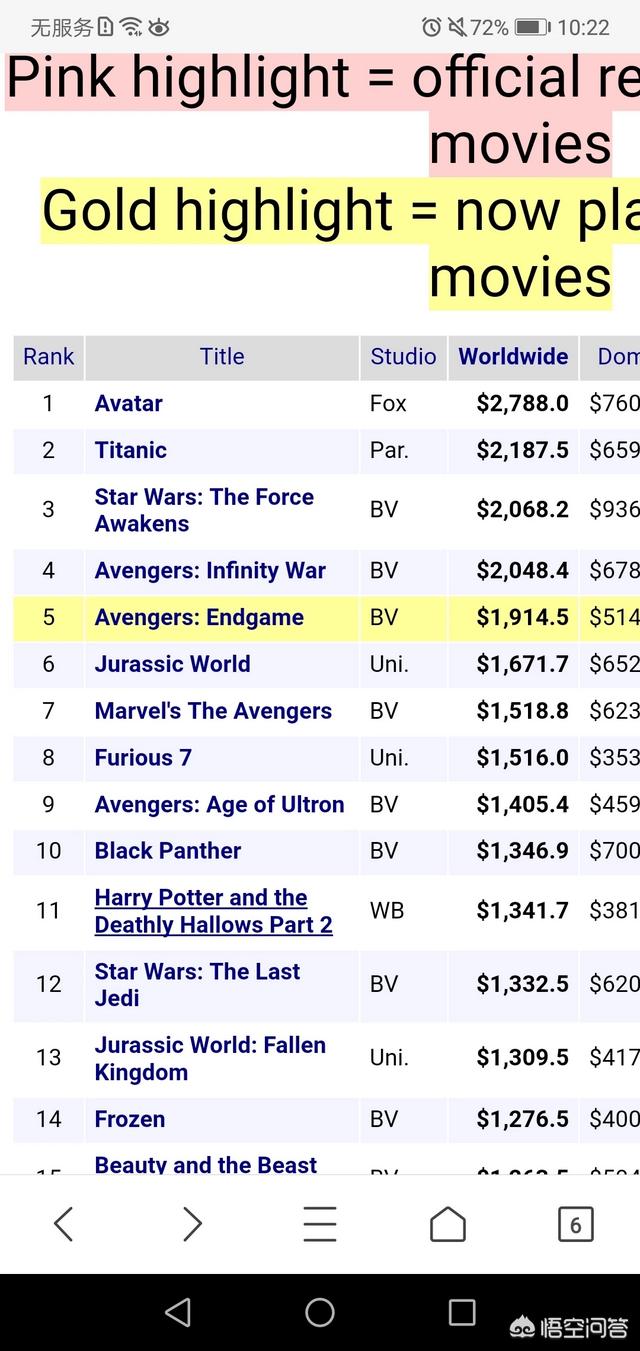Sort table by Studio column header
The width and height of the screenshot is (640, 1351).
403,357
